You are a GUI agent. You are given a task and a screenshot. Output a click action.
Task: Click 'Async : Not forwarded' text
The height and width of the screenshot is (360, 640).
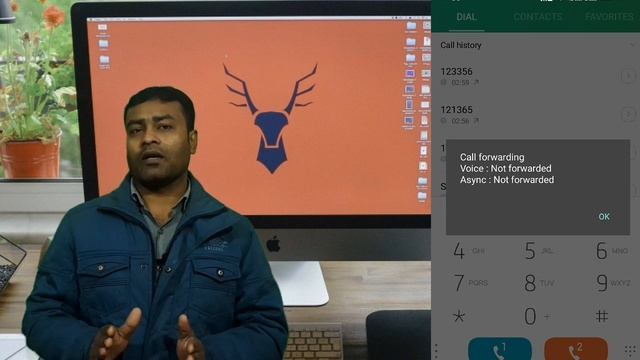point(507,180)
